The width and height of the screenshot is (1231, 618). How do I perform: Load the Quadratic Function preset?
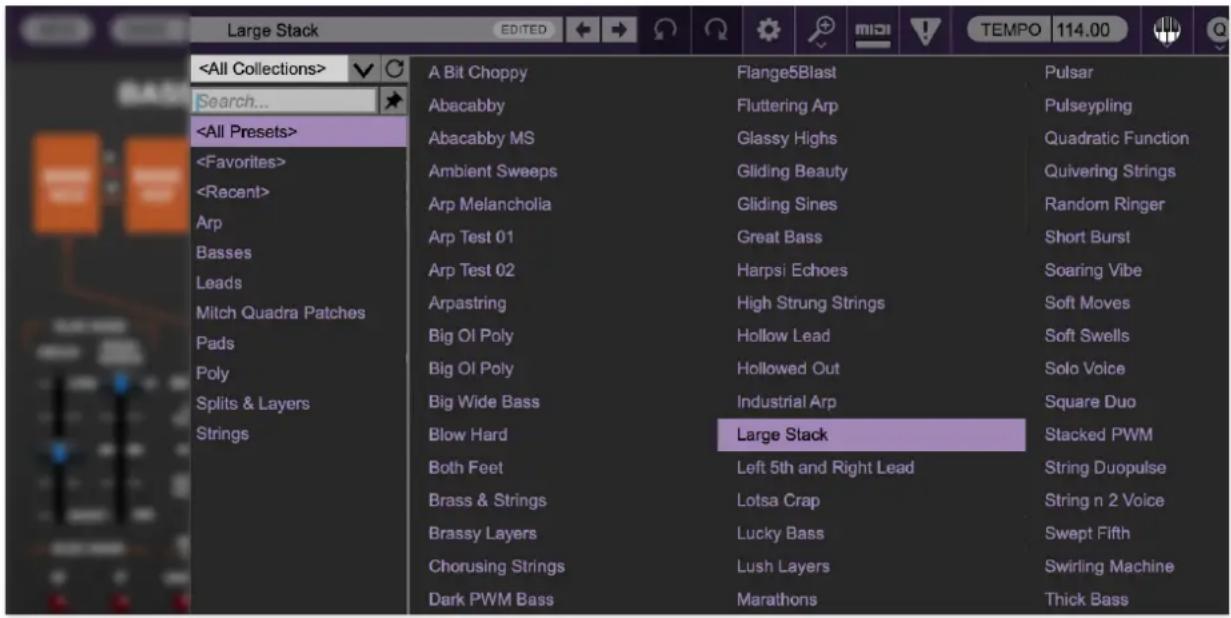click(1116, 138)
